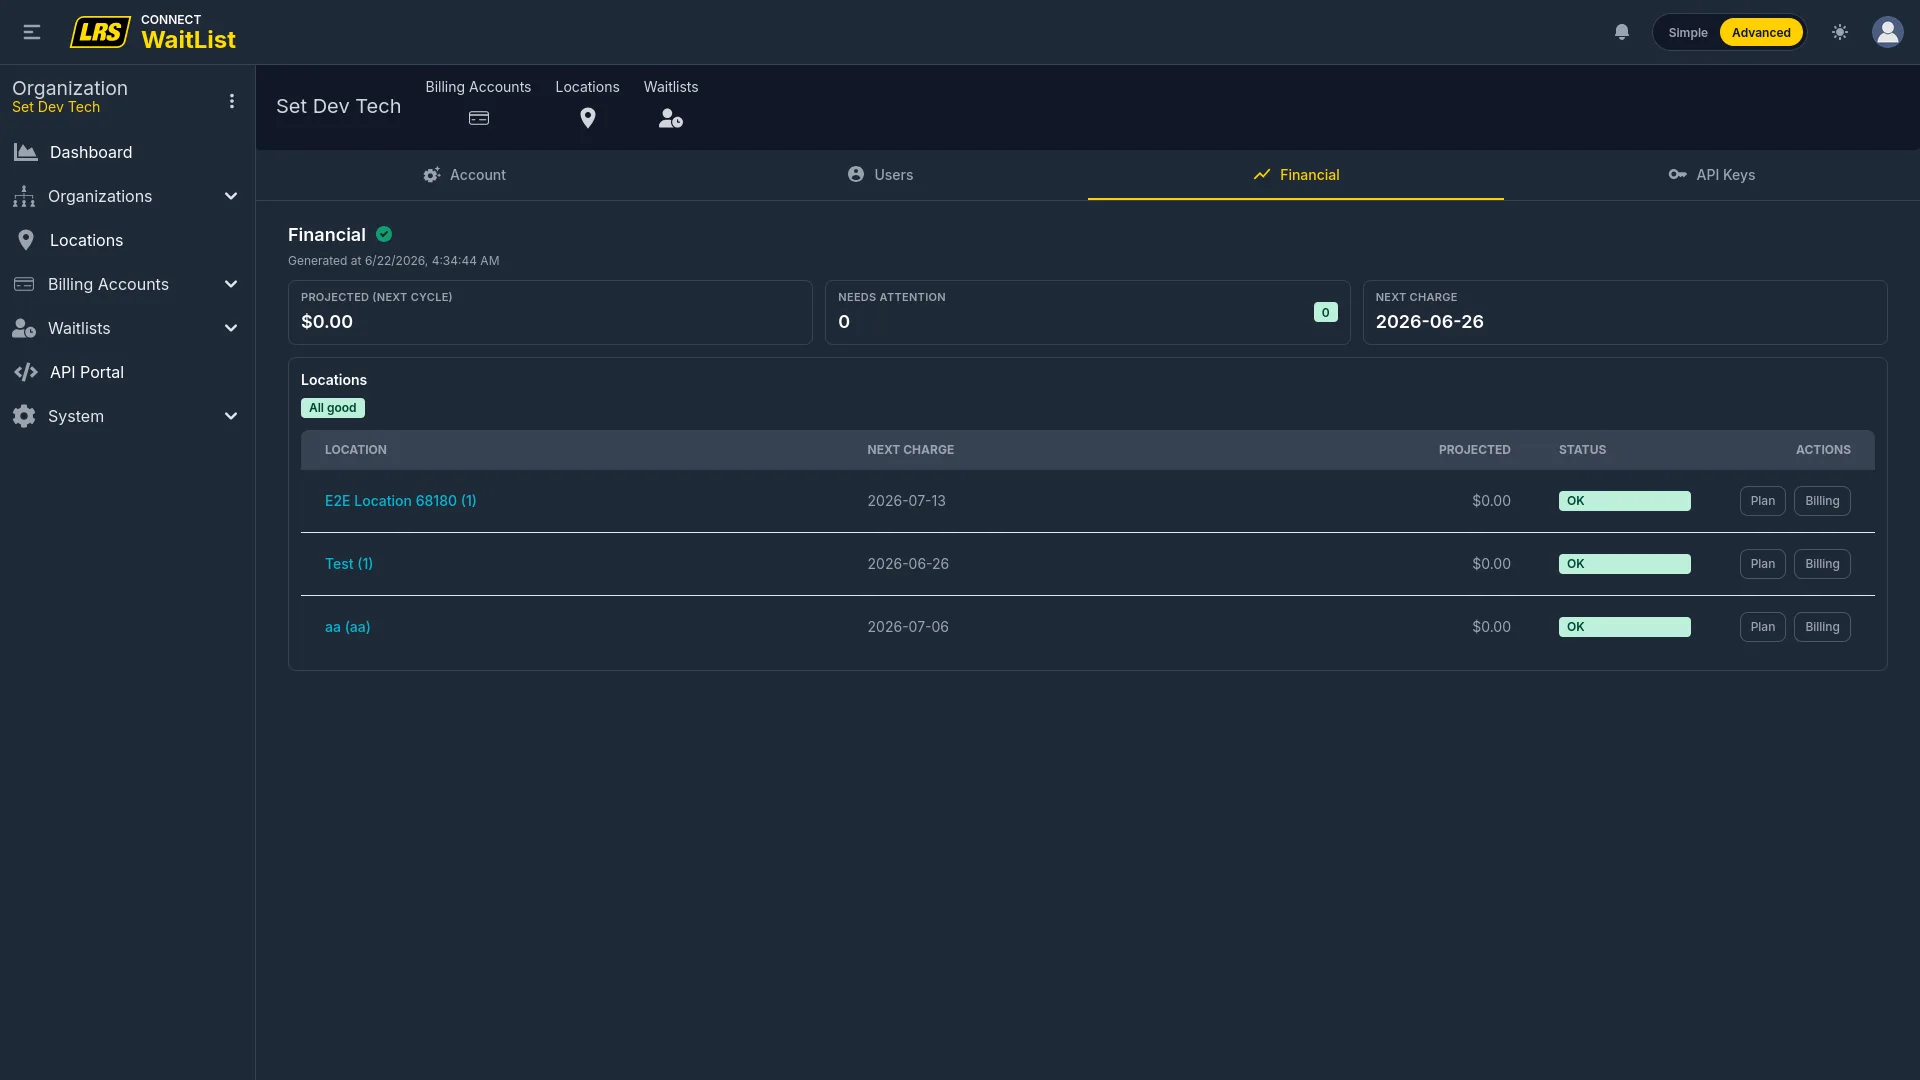
Task: Click Plan button in Test (1) row
Action: click(x=1762, y=564)
